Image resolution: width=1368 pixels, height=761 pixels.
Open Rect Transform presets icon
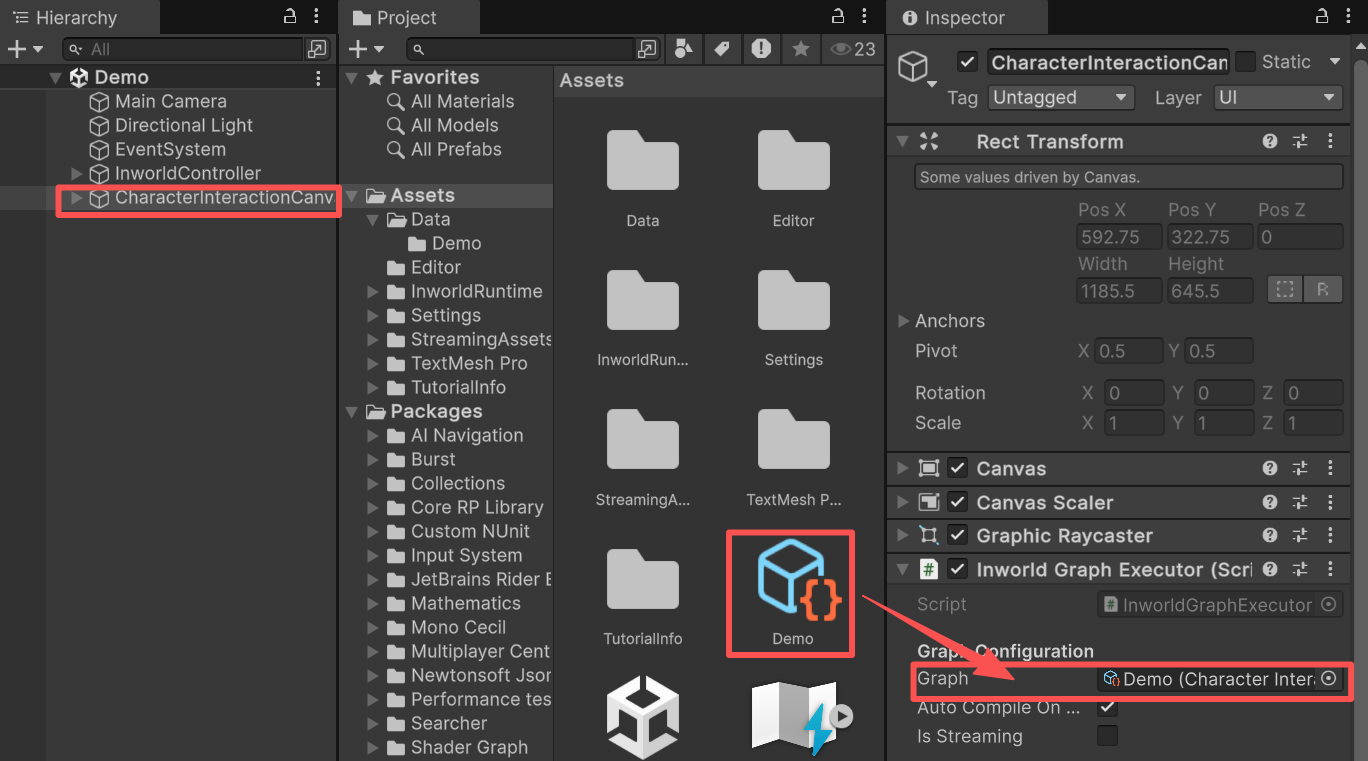tap(1300, 142)
